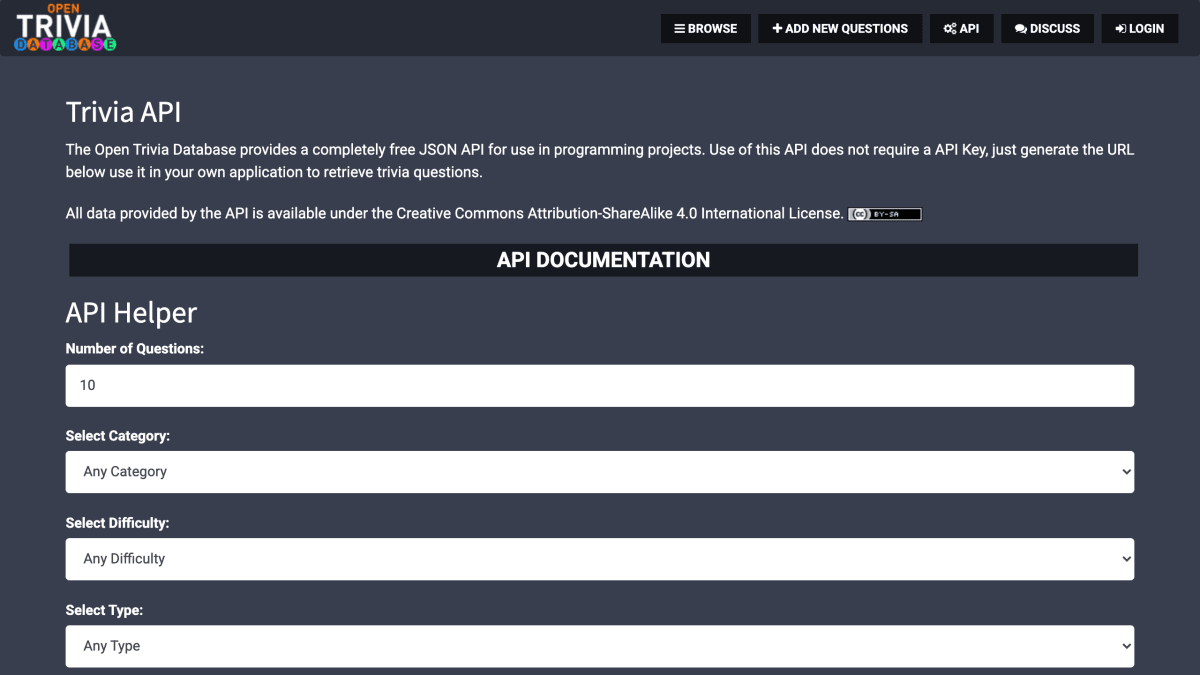Click the Login button

(x=1140, y=28)
